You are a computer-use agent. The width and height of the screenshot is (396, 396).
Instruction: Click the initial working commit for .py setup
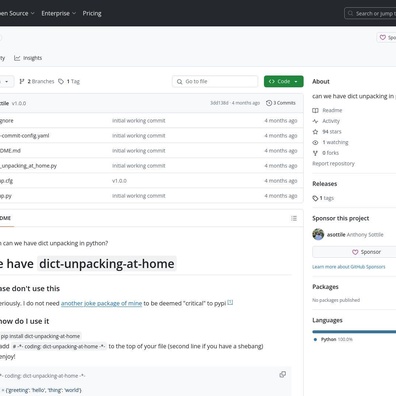click(139, 196)
